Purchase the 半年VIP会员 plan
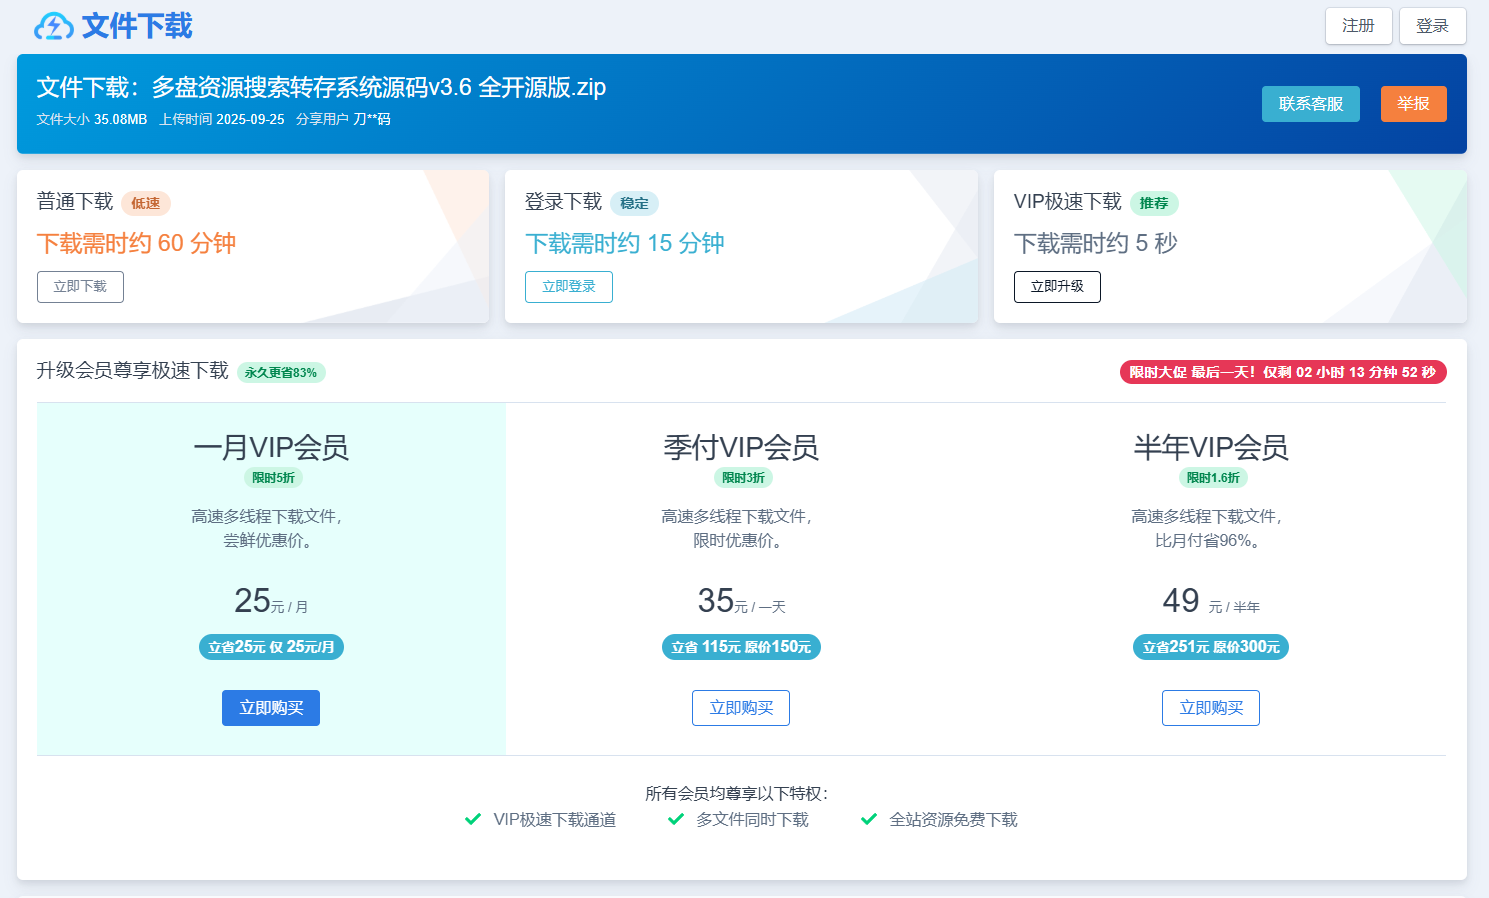 point(1210,708)
